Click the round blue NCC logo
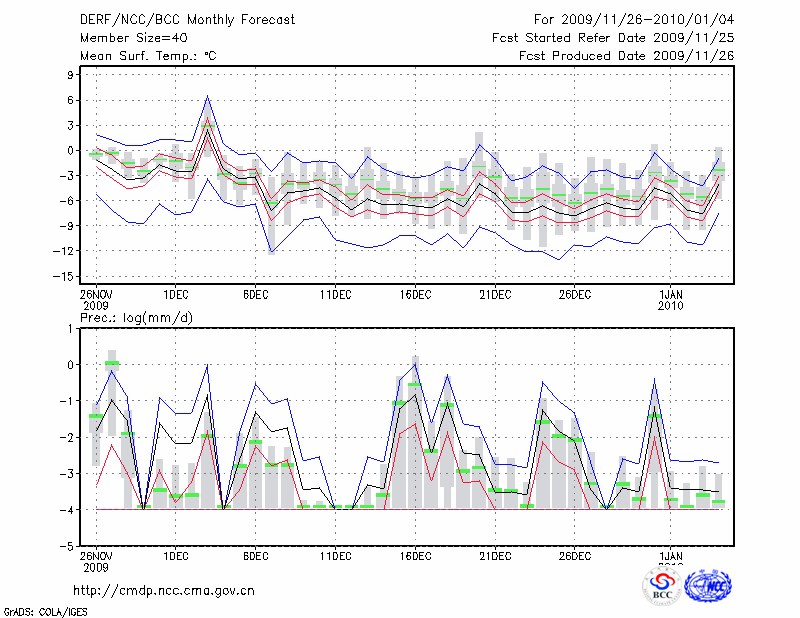Viewport: 800px width, 618px height. pos(707,587)
